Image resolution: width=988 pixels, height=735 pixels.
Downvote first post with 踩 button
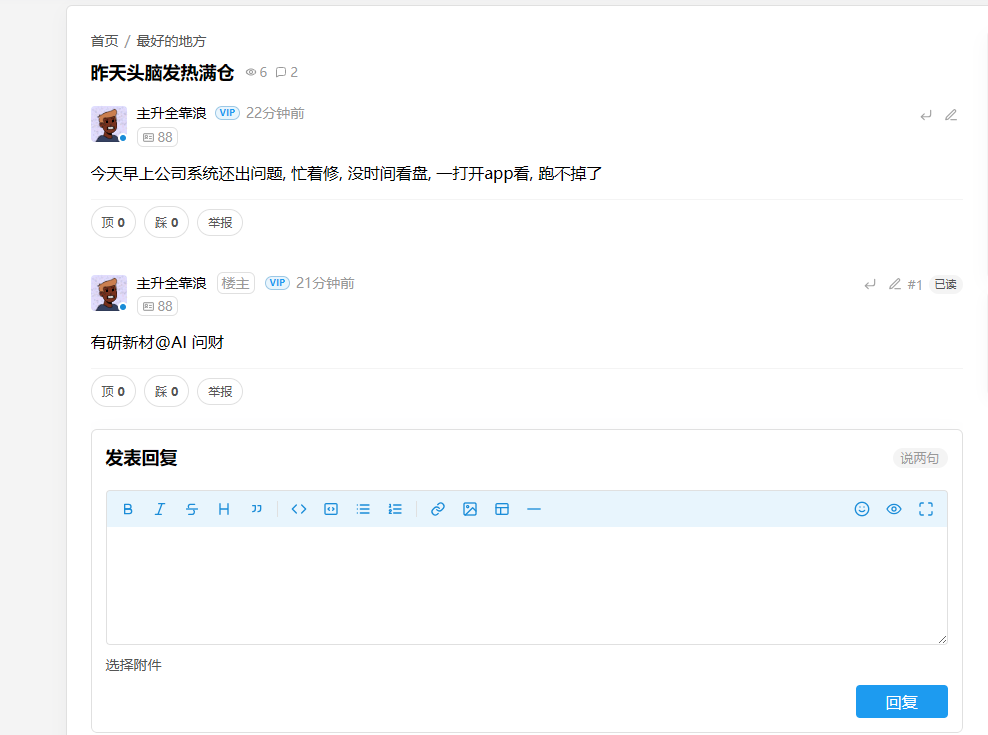pyautogui.click(x=166, y=223)
